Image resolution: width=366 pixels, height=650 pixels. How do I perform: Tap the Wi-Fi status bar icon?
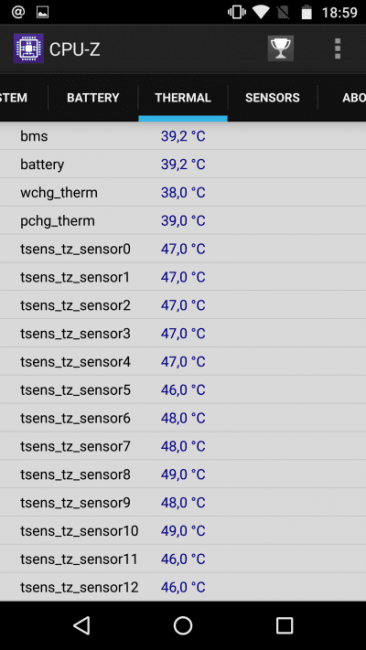click(x=261, y=12)
